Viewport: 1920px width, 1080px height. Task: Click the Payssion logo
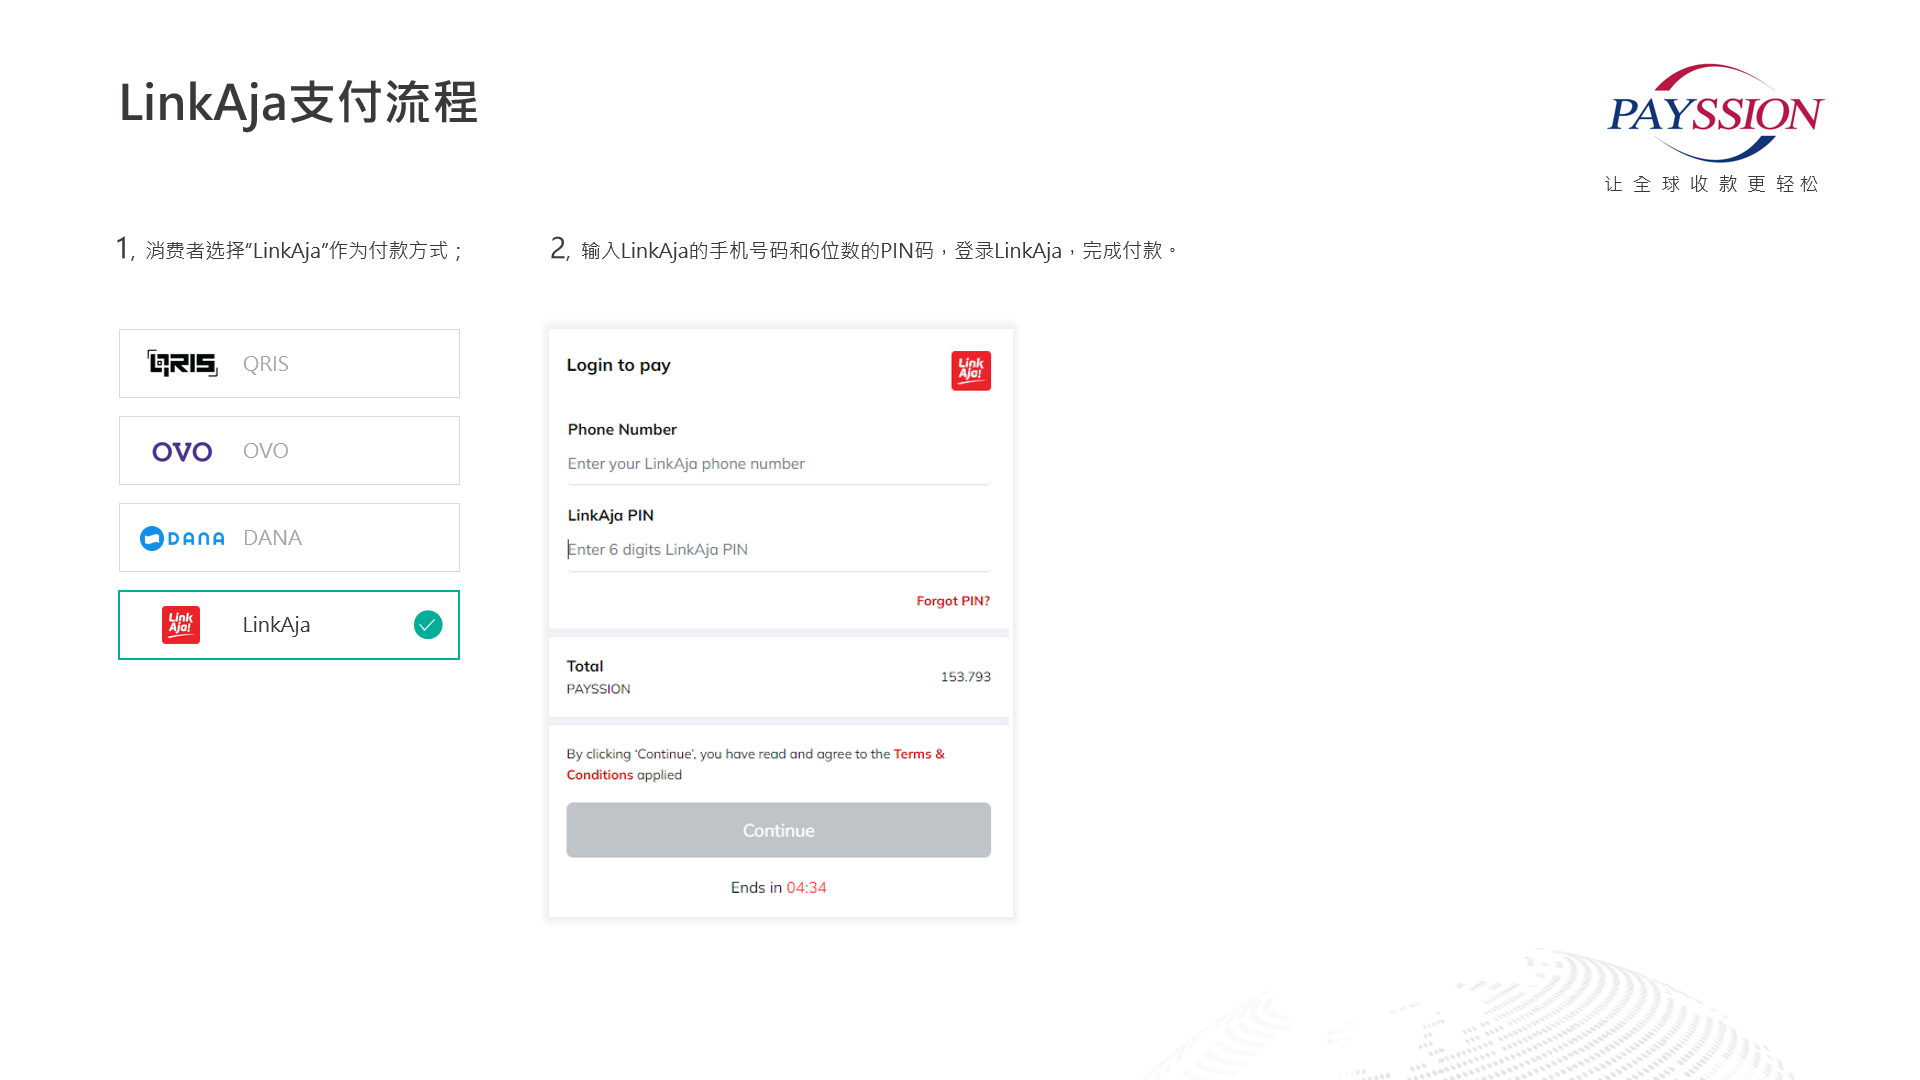[x=1715, y=113]
